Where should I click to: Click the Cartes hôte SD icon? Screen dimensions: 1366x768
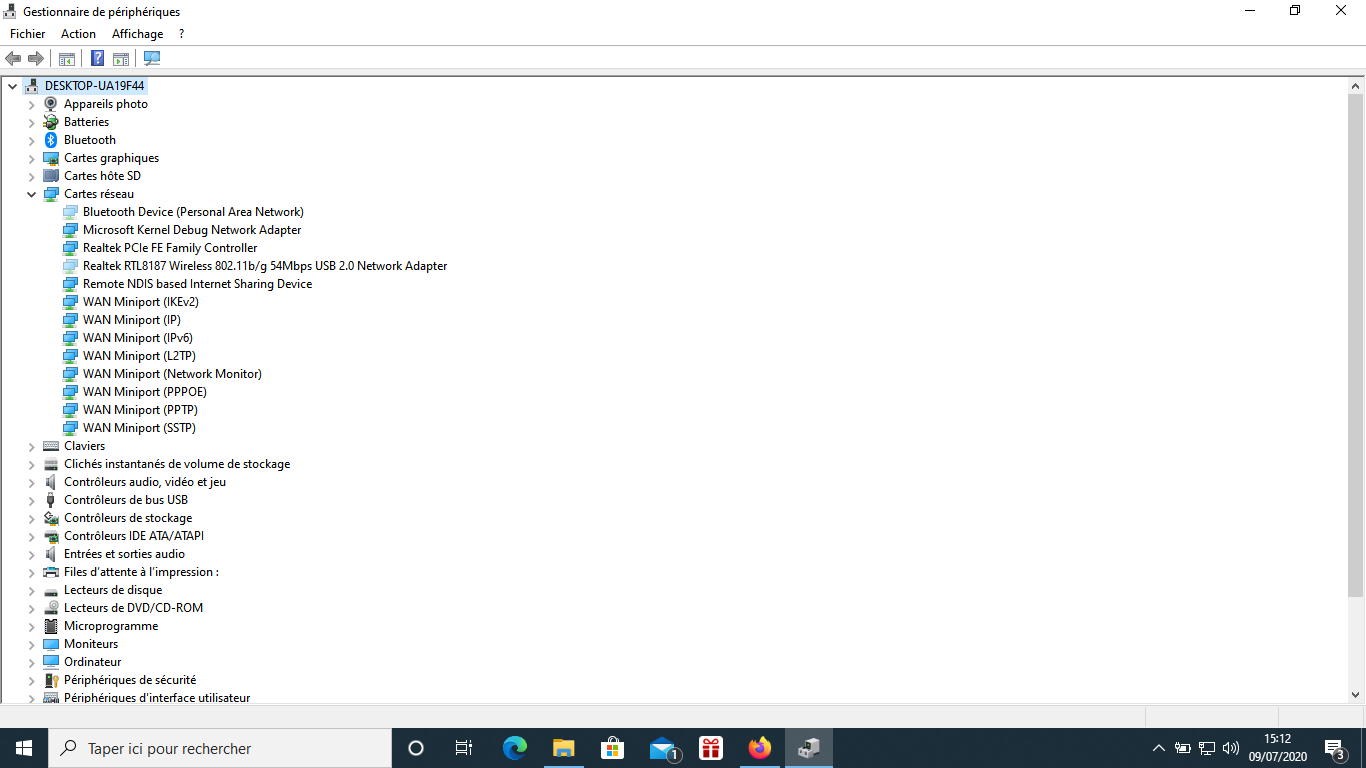[51, 176]
